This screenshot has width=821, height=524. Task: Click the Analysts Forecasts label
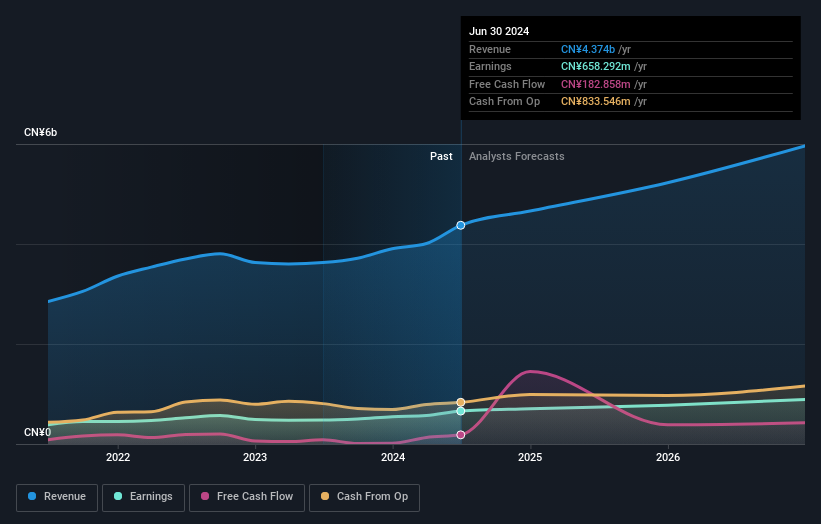(x=517, y=157)
